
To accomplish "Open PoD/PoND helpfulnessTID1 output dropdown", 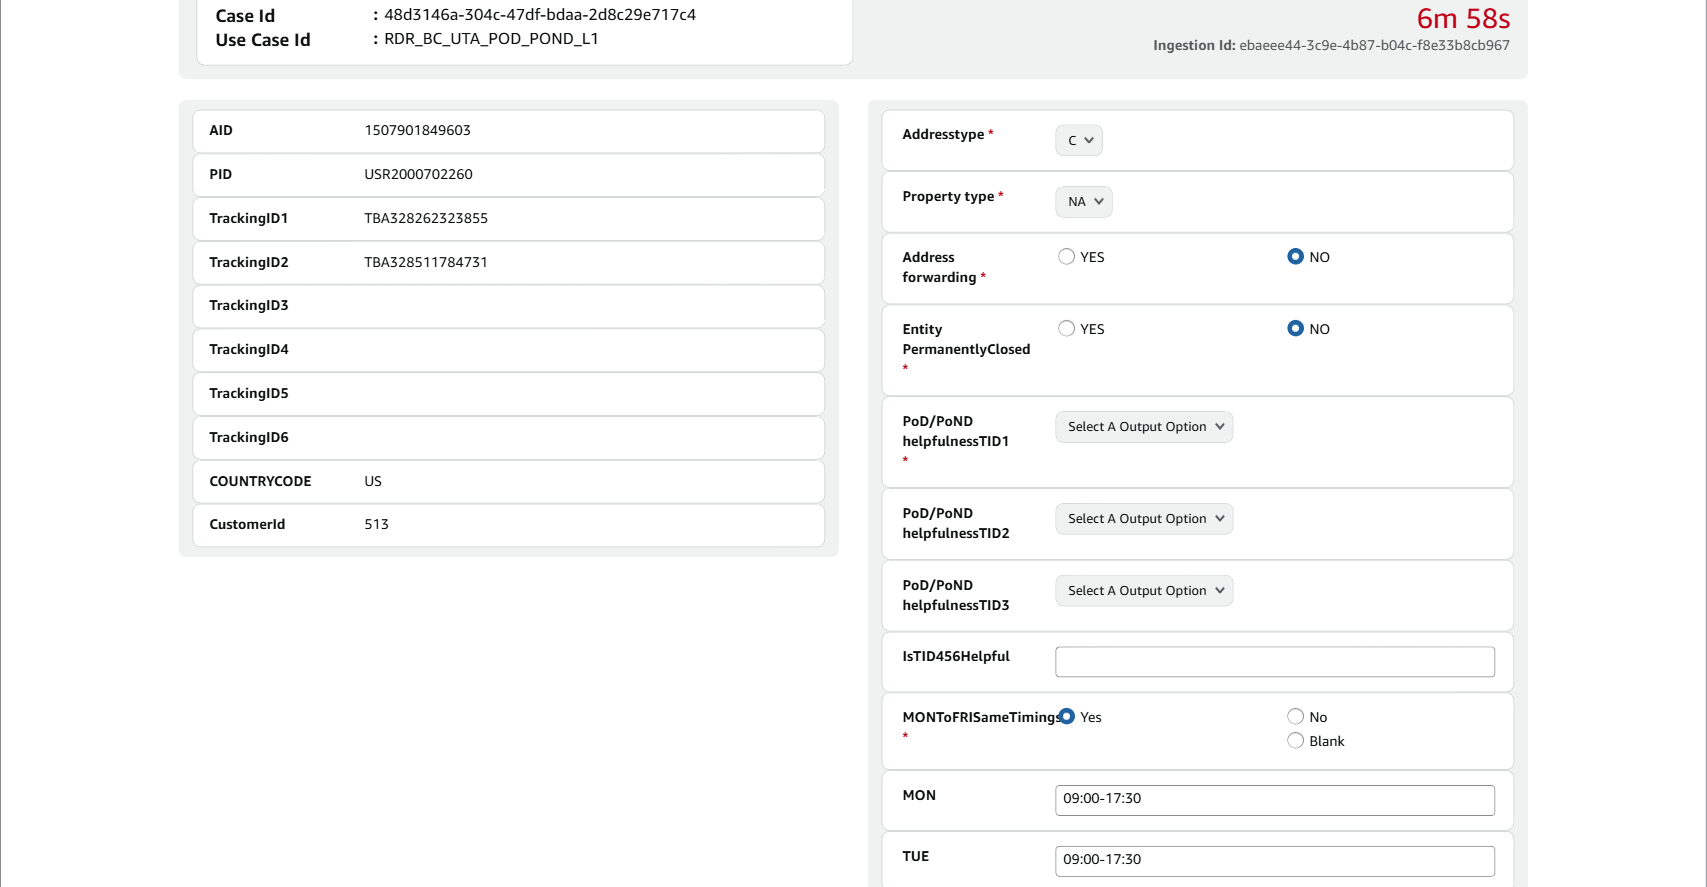I will (1144, 427).
